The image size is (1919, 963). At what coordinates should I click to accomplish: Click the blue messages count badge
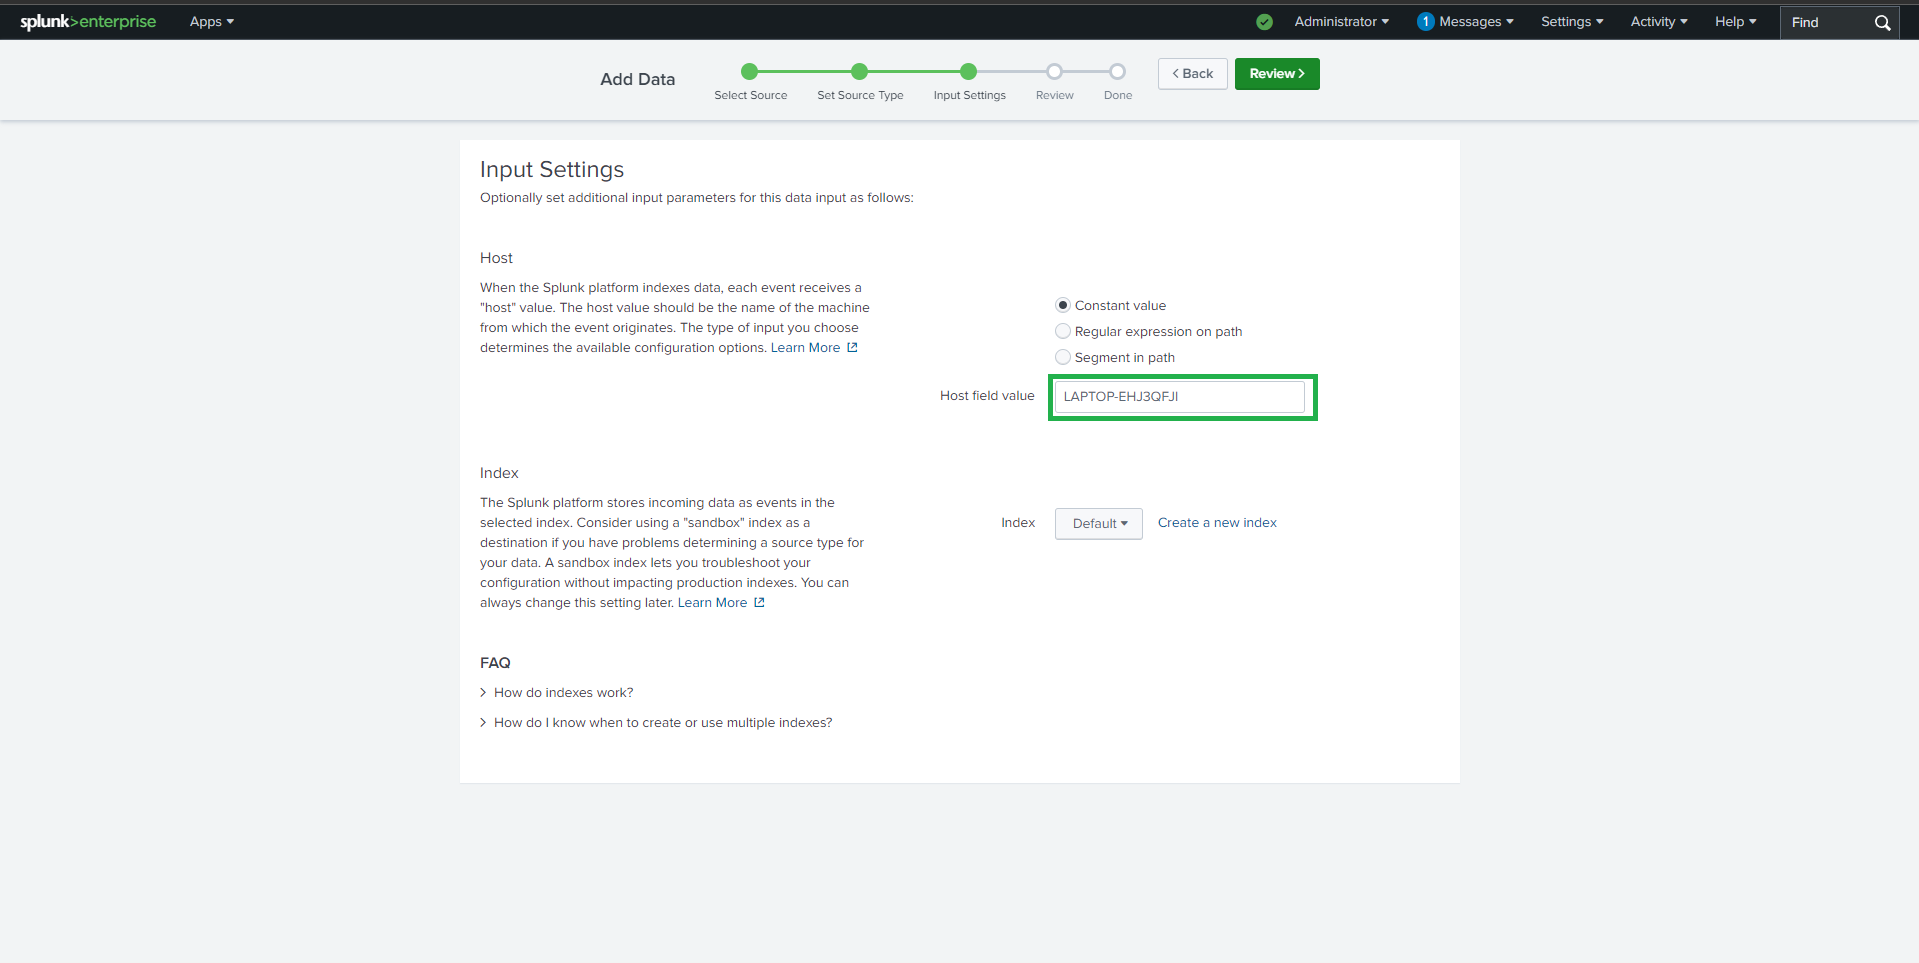point(1425,22)
